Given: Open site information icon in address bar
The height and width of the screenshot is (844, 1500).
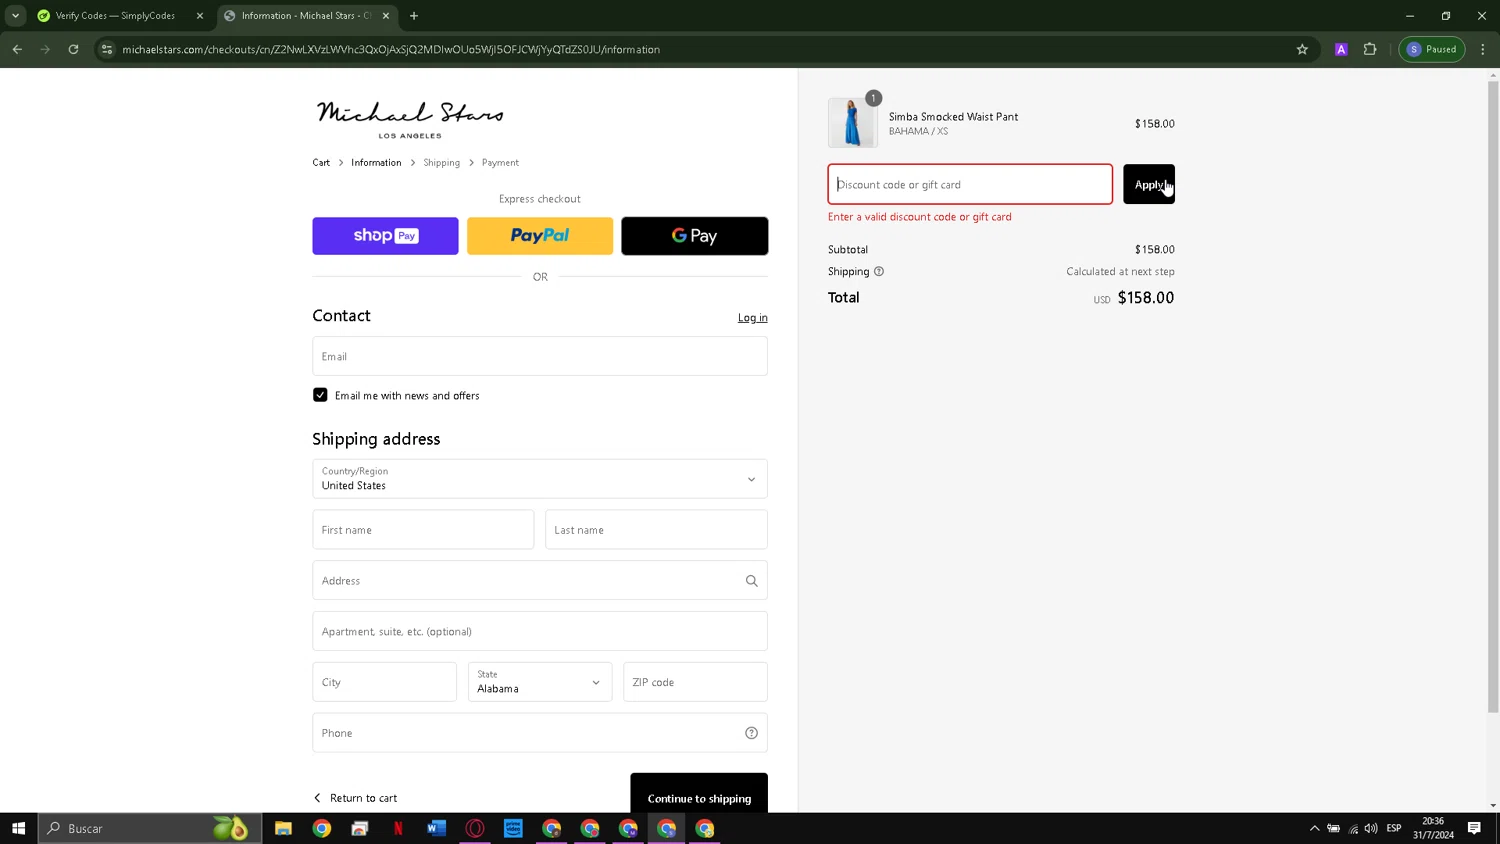Looking at the screenshot, I should pos(107,49).
